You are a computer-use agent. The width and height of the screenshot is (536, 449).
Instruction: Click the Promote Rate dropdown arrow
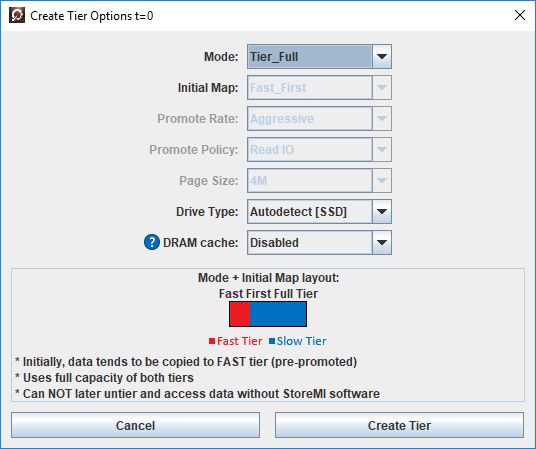tap(381, 119)
